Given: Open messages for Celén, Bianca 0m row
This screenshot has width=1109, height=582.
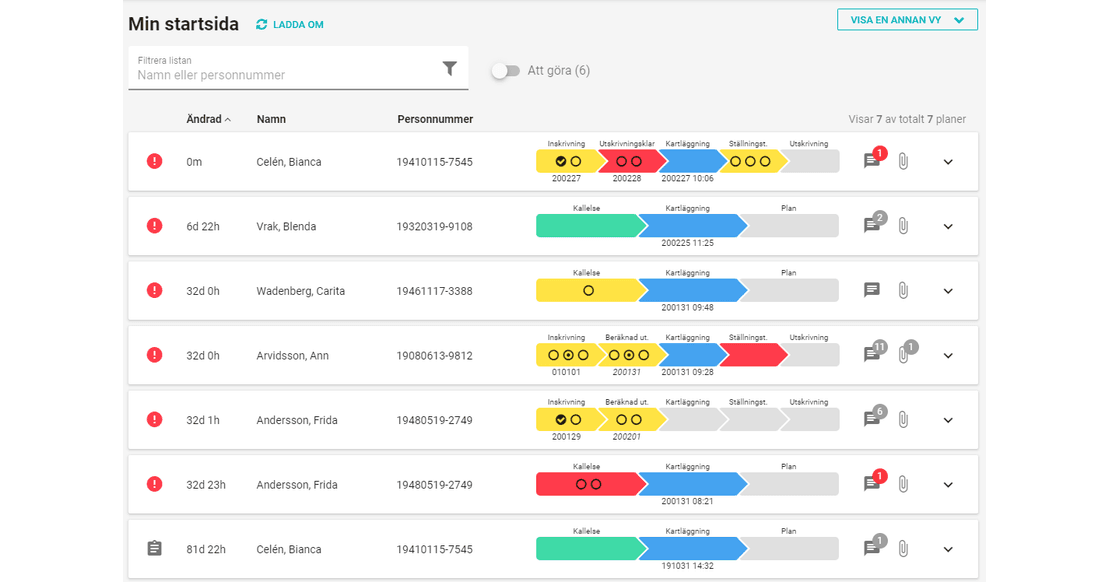Looking at the screenshot, I should [872, 161].
